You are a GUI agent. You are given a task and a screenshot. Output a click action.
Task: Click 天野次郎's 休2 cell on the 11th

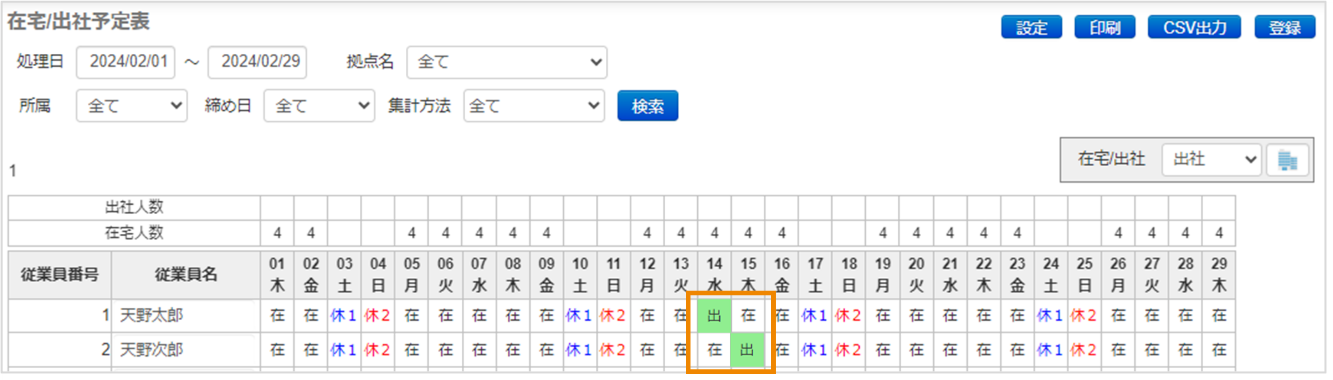click(613, 351)
